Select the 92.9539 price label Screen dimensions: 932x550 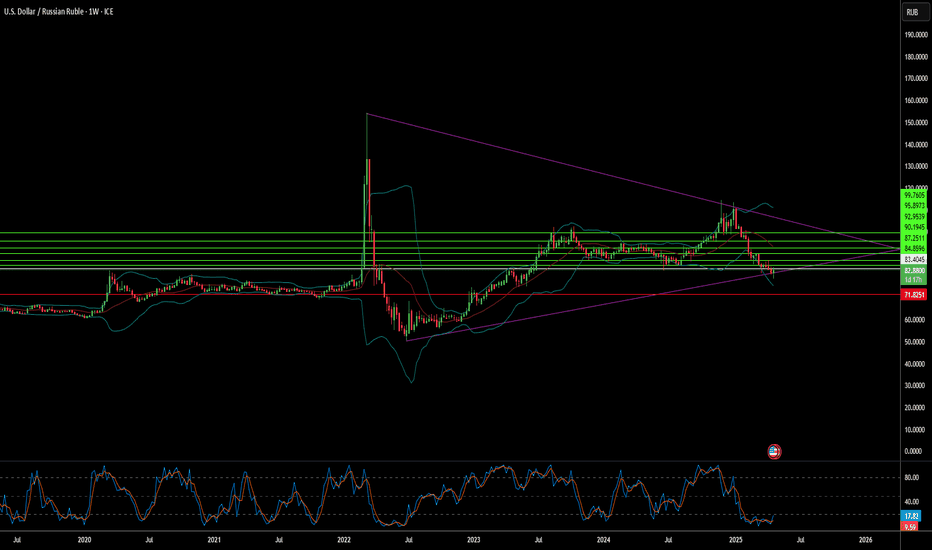pyautogui.click(x=914, y=216)
